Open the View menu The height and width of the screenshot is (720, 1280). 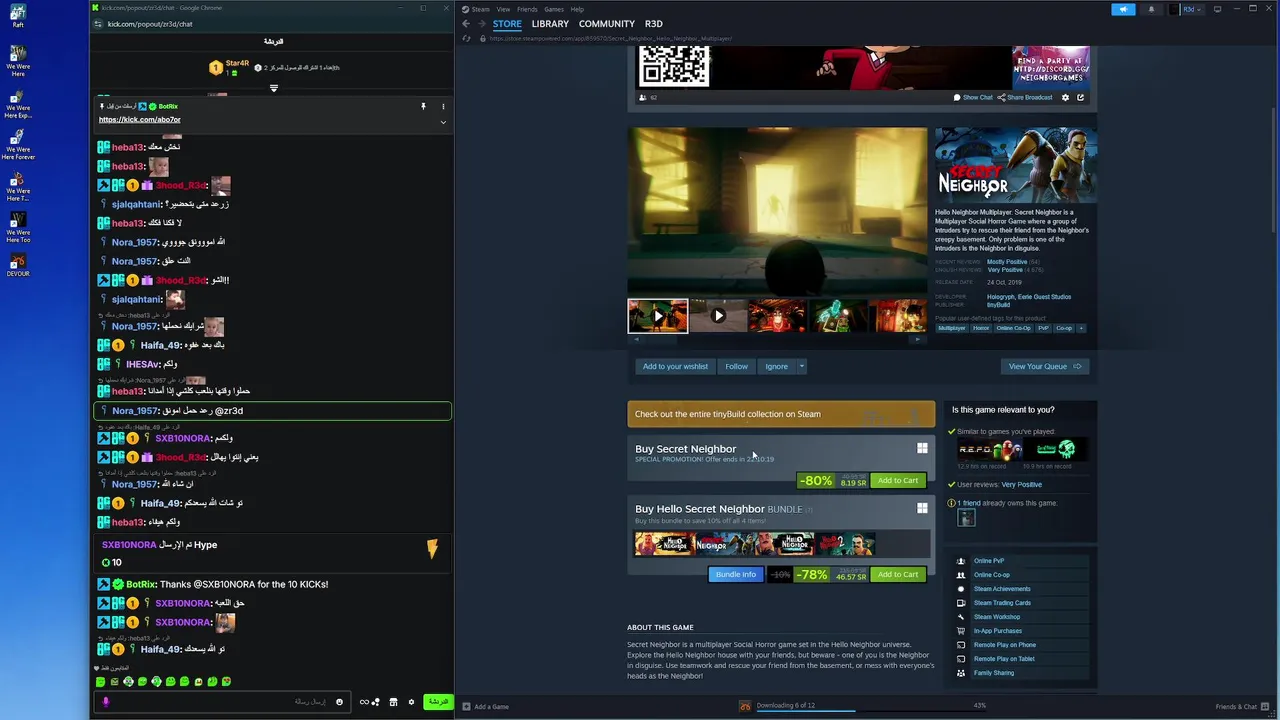click(x=504, y=9)
